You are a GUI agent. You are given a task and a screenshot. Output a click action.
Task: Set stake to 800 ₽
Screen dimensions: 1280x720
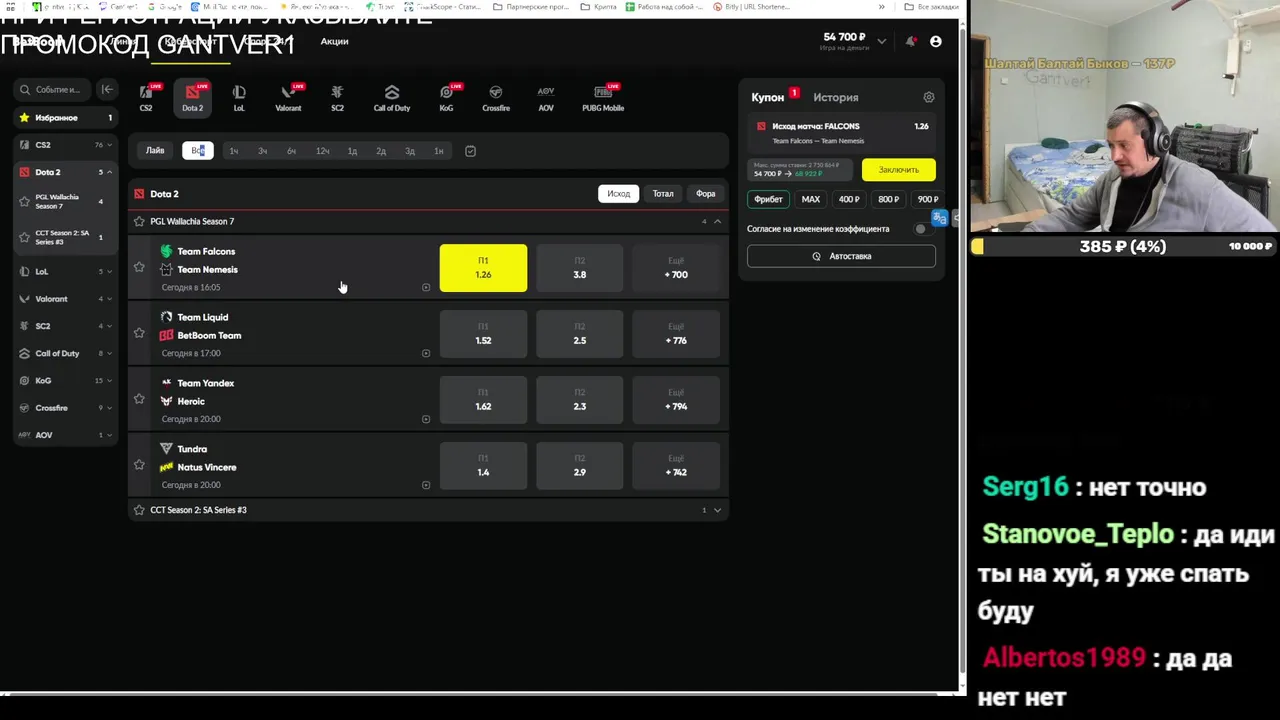888,199
